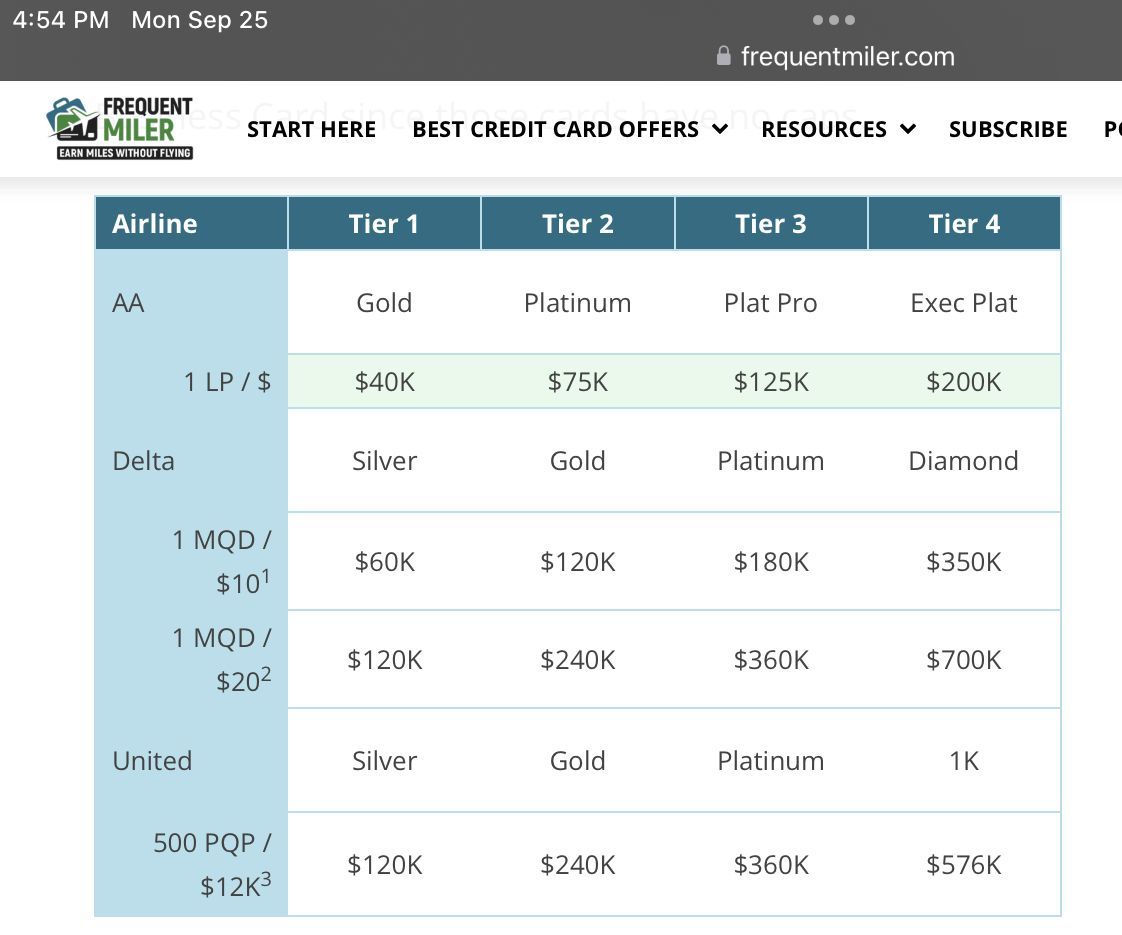Tap the three-dot multitasking indicator
This screenshot has height=935, width=1122.
pos(834,20)
